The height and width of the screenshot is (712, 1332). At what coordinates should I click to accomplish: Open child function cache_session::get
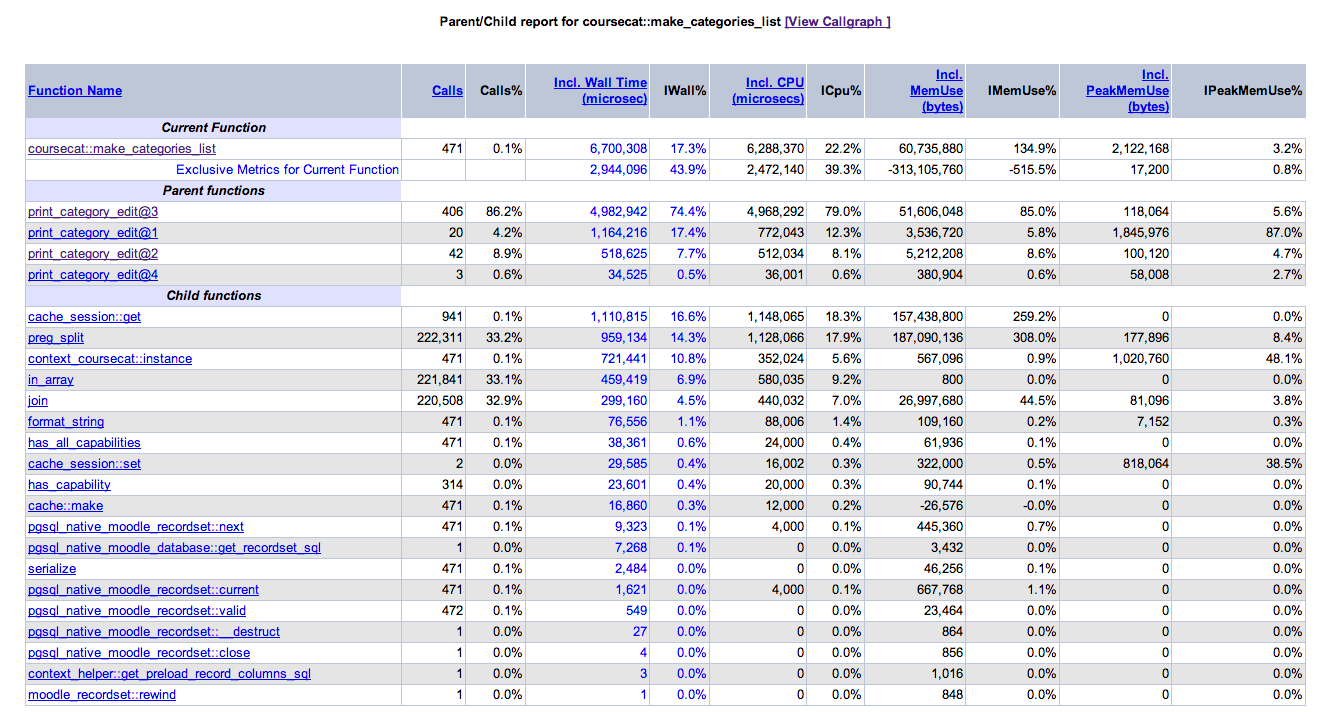tap(84, 316)
